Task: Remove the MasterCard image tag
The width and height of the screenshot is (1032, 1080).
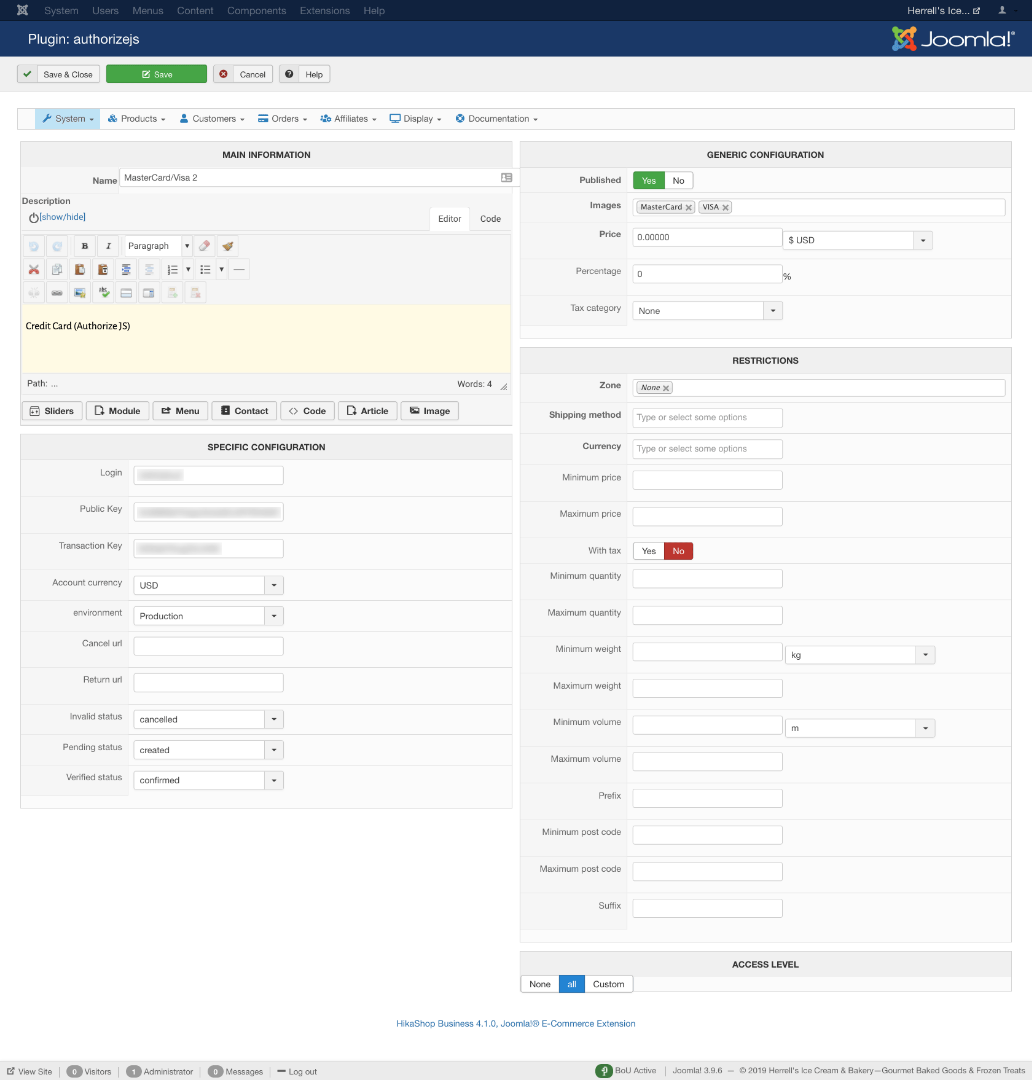Action: point(688,207)
